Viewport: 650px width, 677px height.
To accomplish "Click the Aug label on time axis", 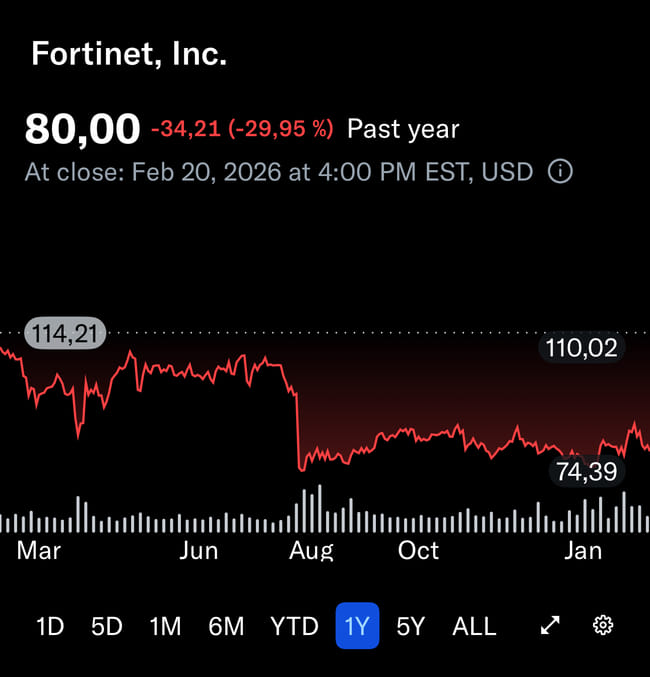I will [x=311, y=551].
